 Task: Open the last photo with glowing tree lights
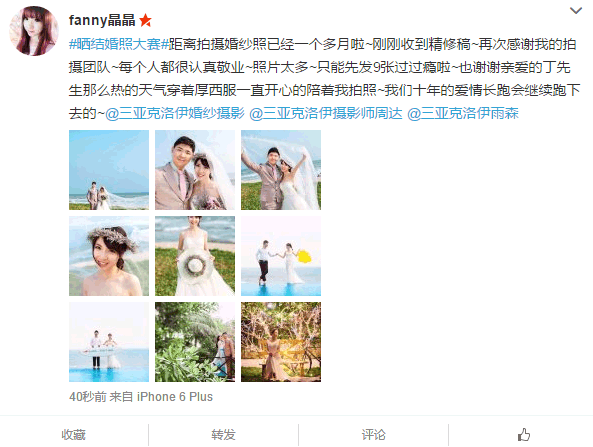pos(281,342)
